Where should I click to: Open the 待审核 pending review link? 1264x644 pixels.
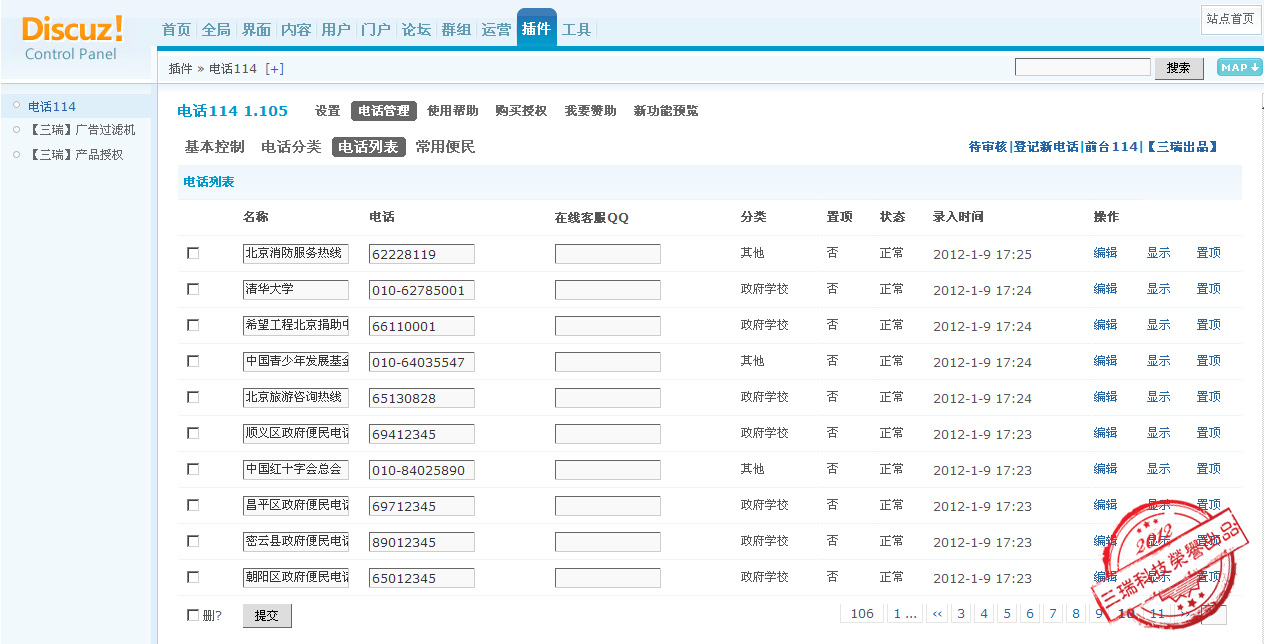click(x=987, y=147)
